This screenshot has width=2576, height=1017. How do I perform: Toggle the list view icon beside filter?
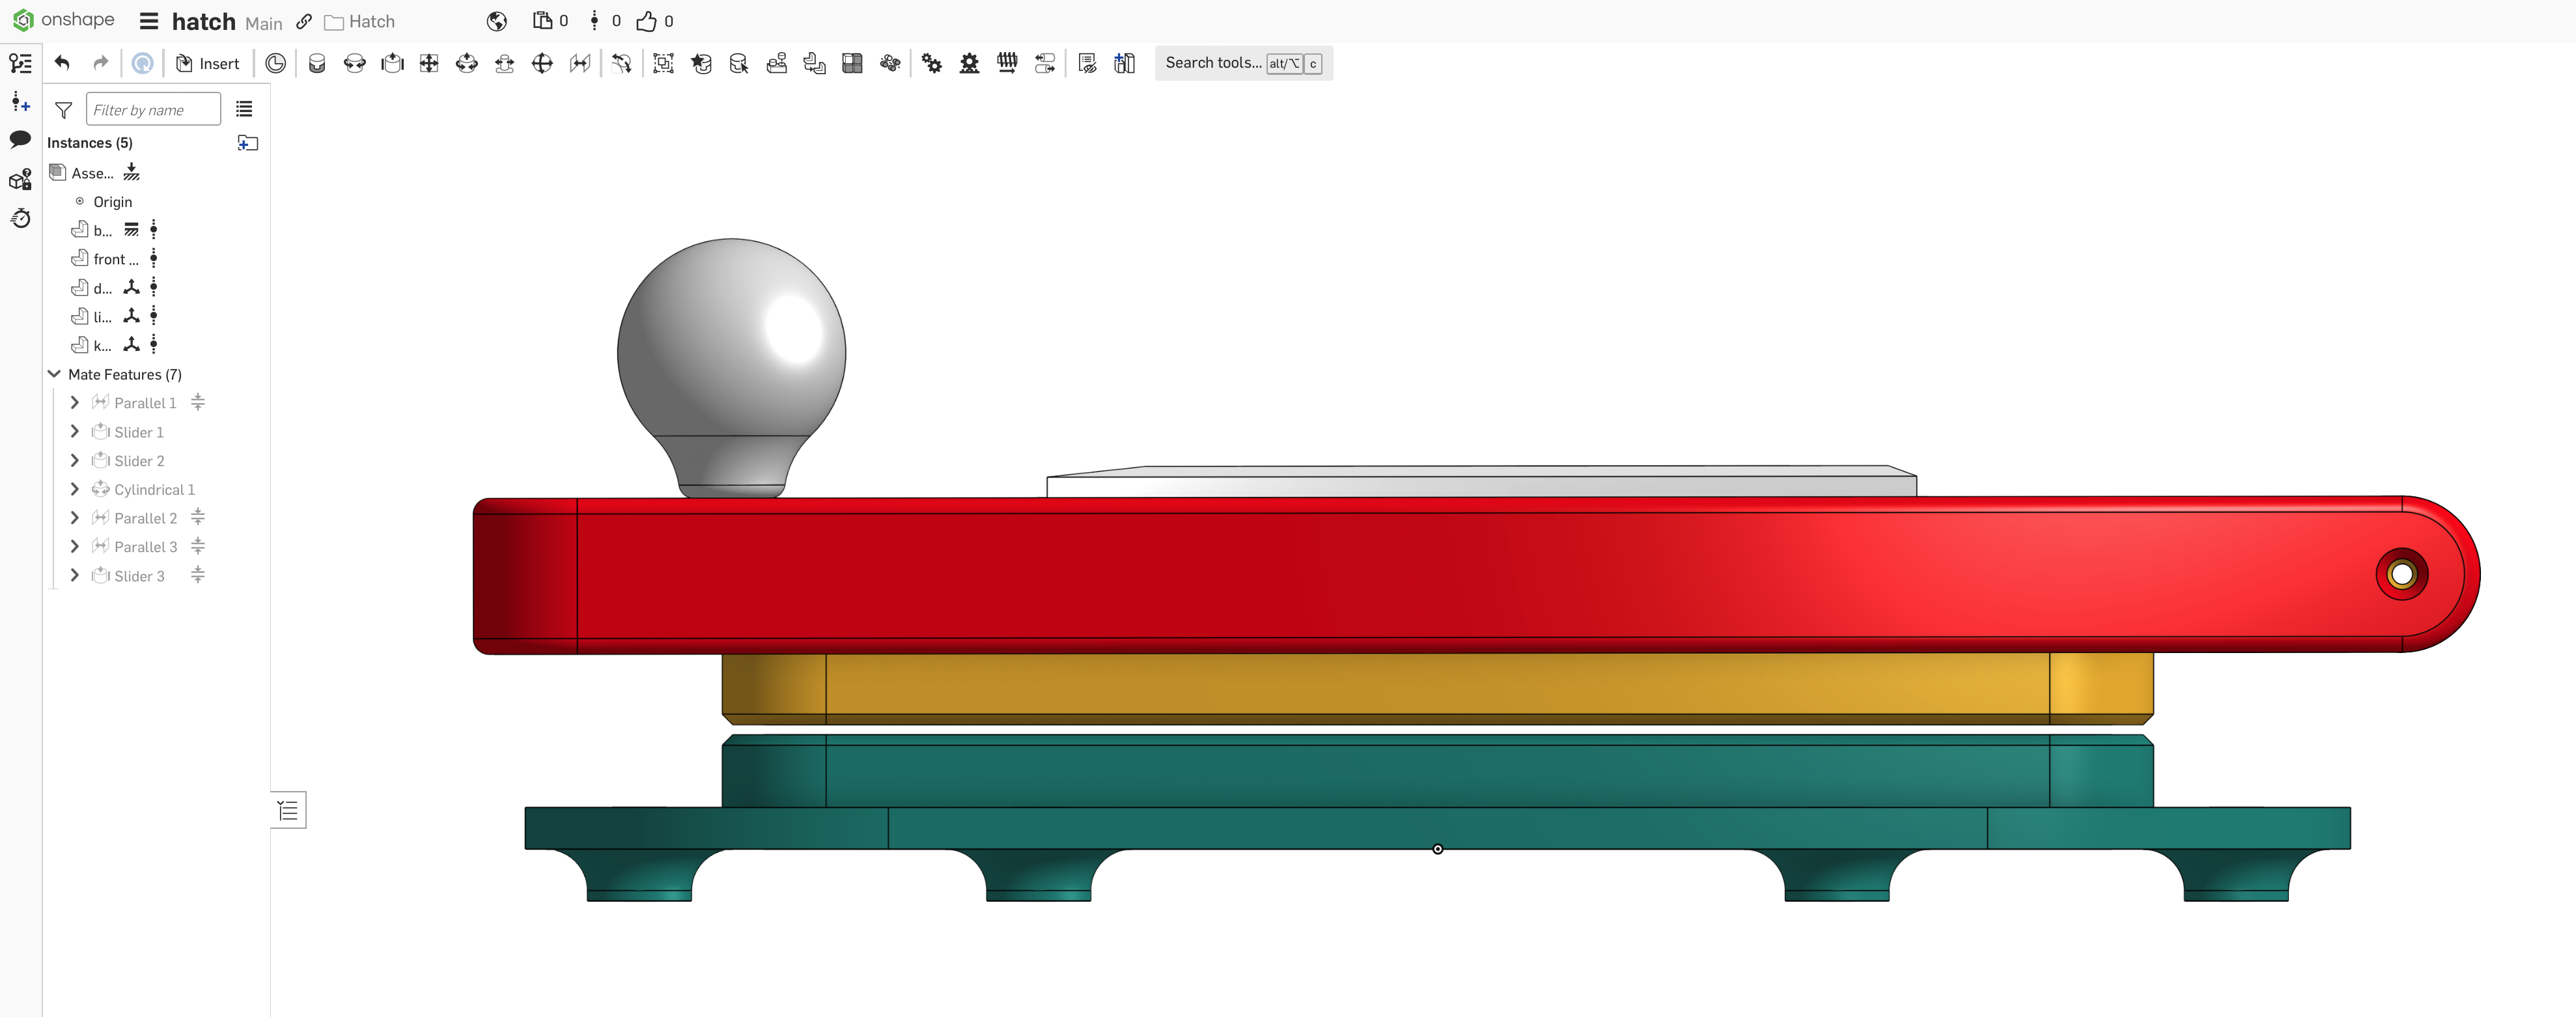point(244,109)
